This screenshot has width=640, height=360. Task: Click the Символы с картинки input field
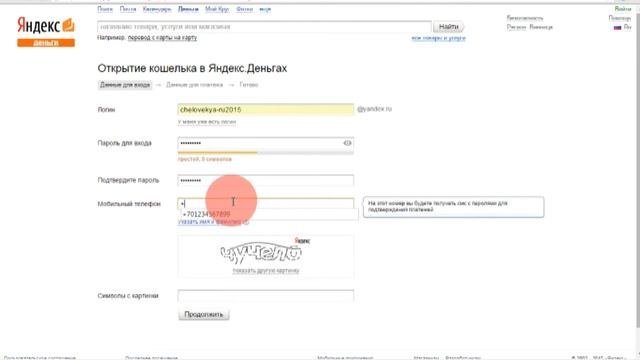tap(266, 296)
